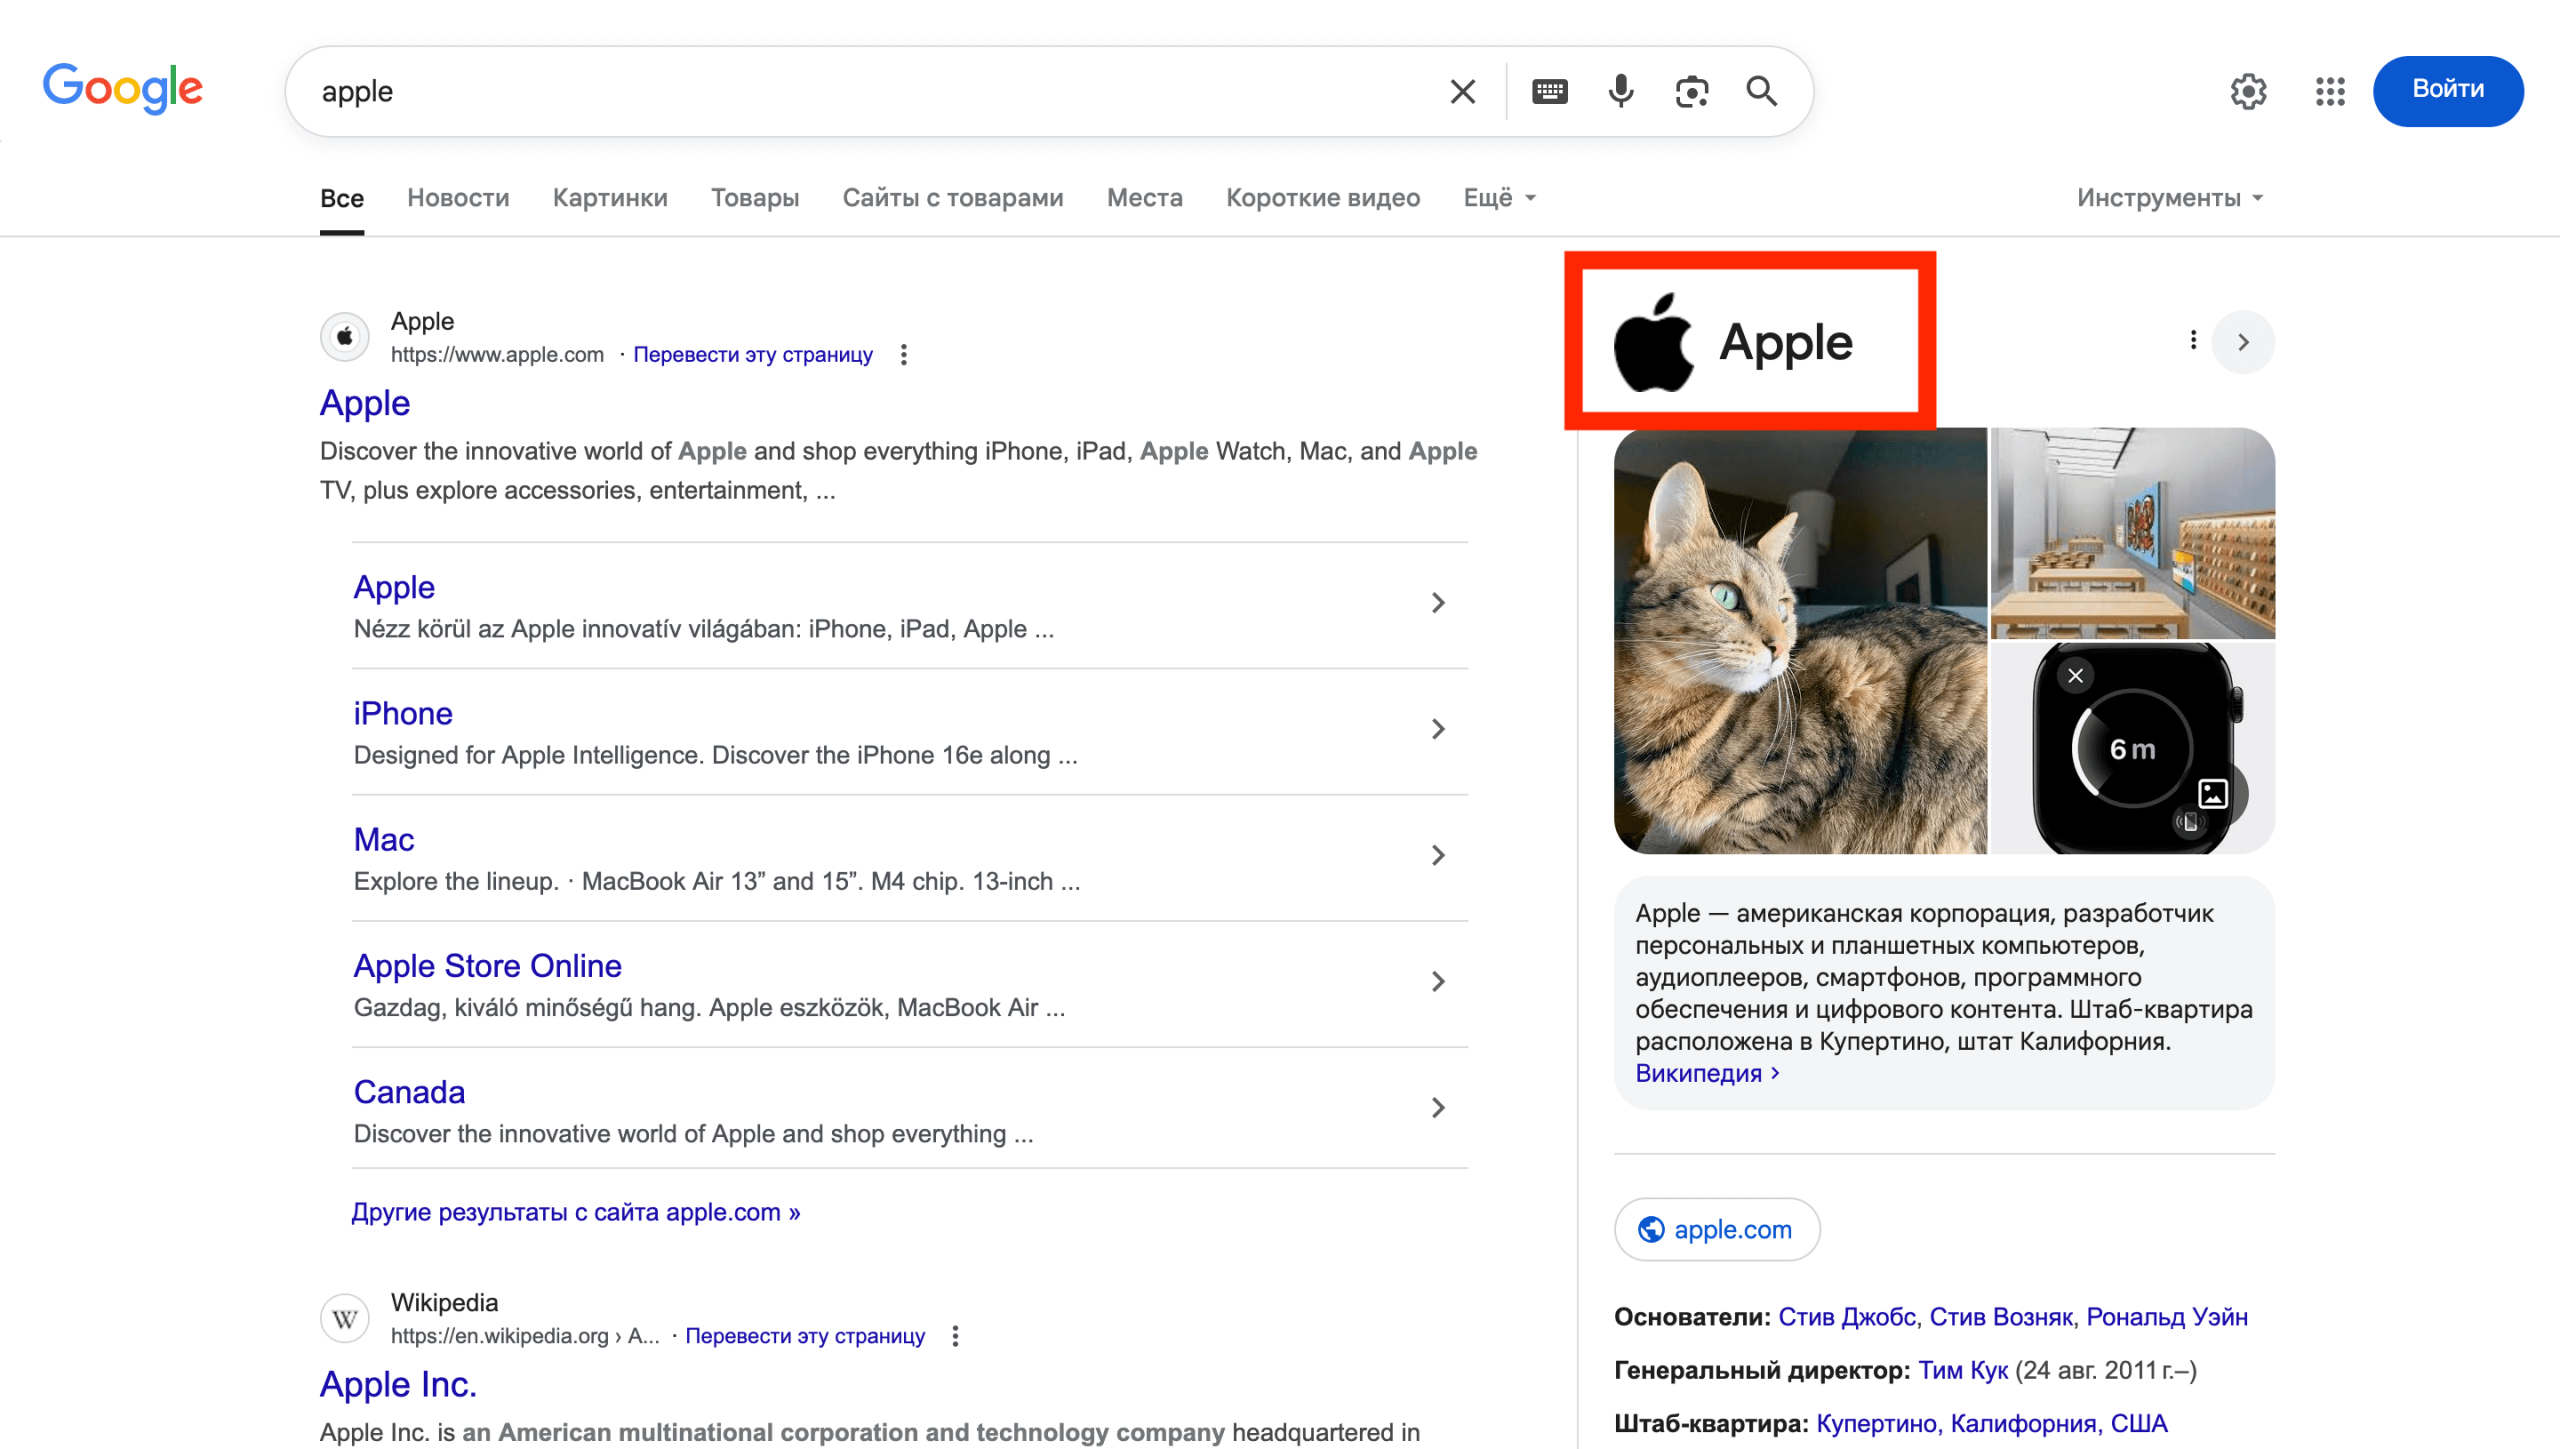Switch to the Места tab

[1145, 198]
